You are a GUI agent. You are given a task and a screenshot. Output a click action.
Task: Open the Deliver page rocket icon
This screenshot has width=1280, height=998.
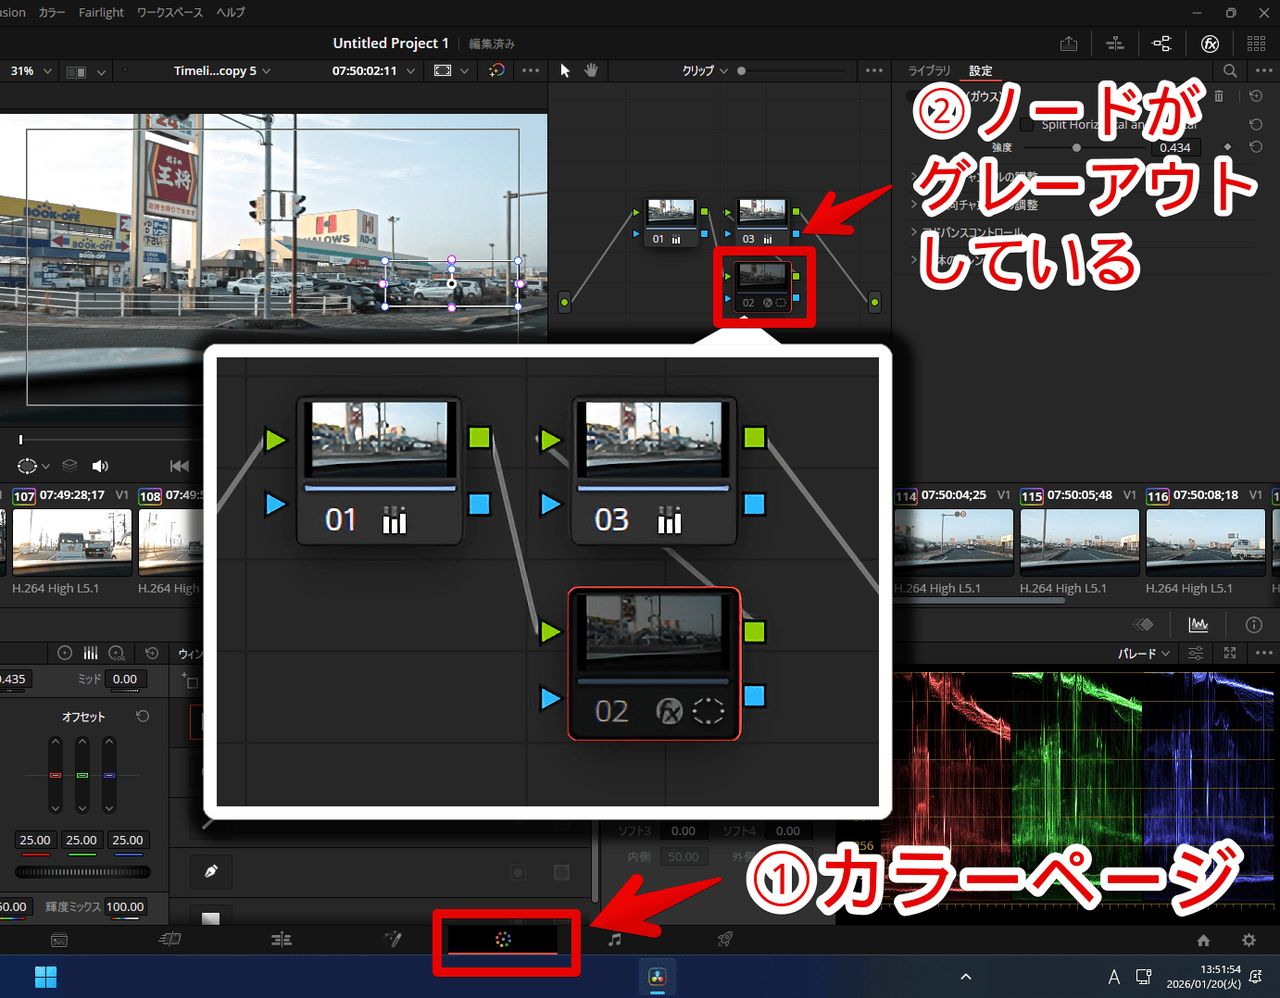(x=725, y=939)
